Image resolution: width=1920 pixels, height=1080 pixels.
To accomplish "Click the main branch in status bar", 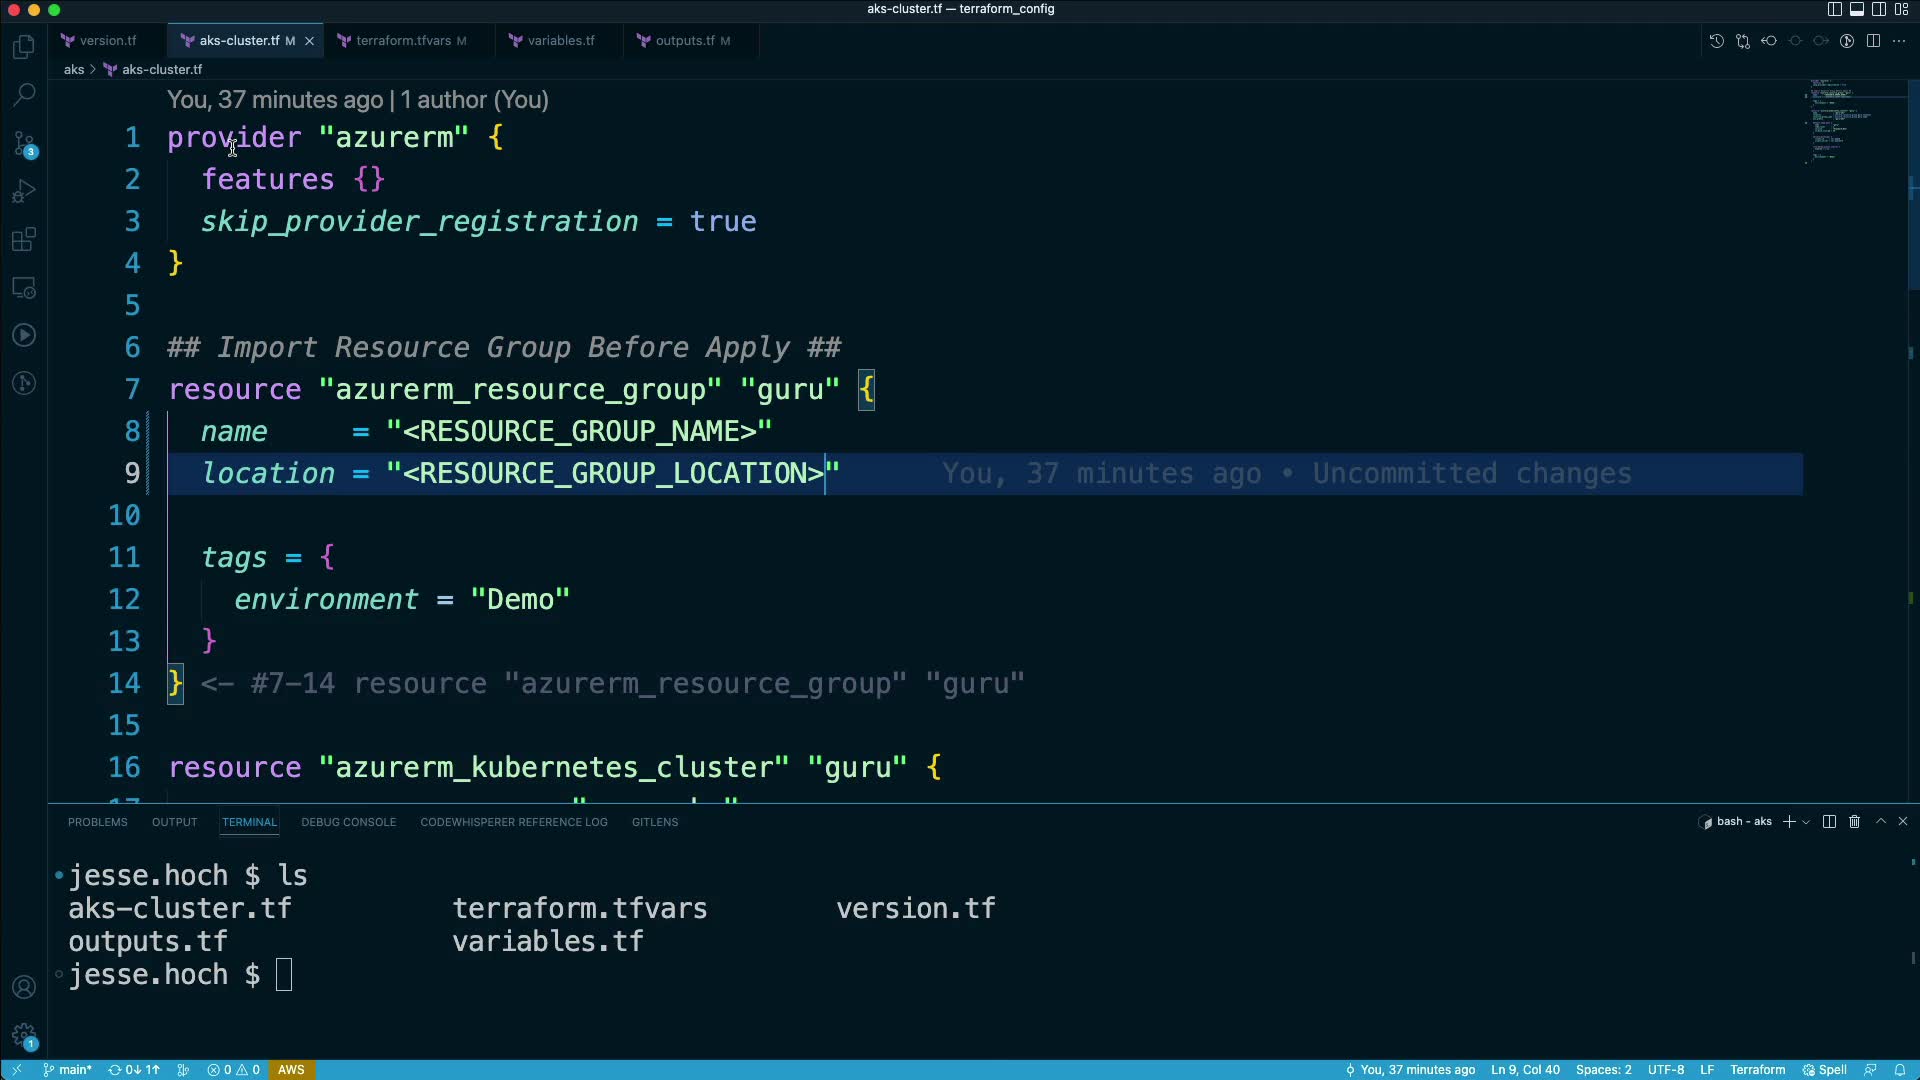I will click(68, 1070).
